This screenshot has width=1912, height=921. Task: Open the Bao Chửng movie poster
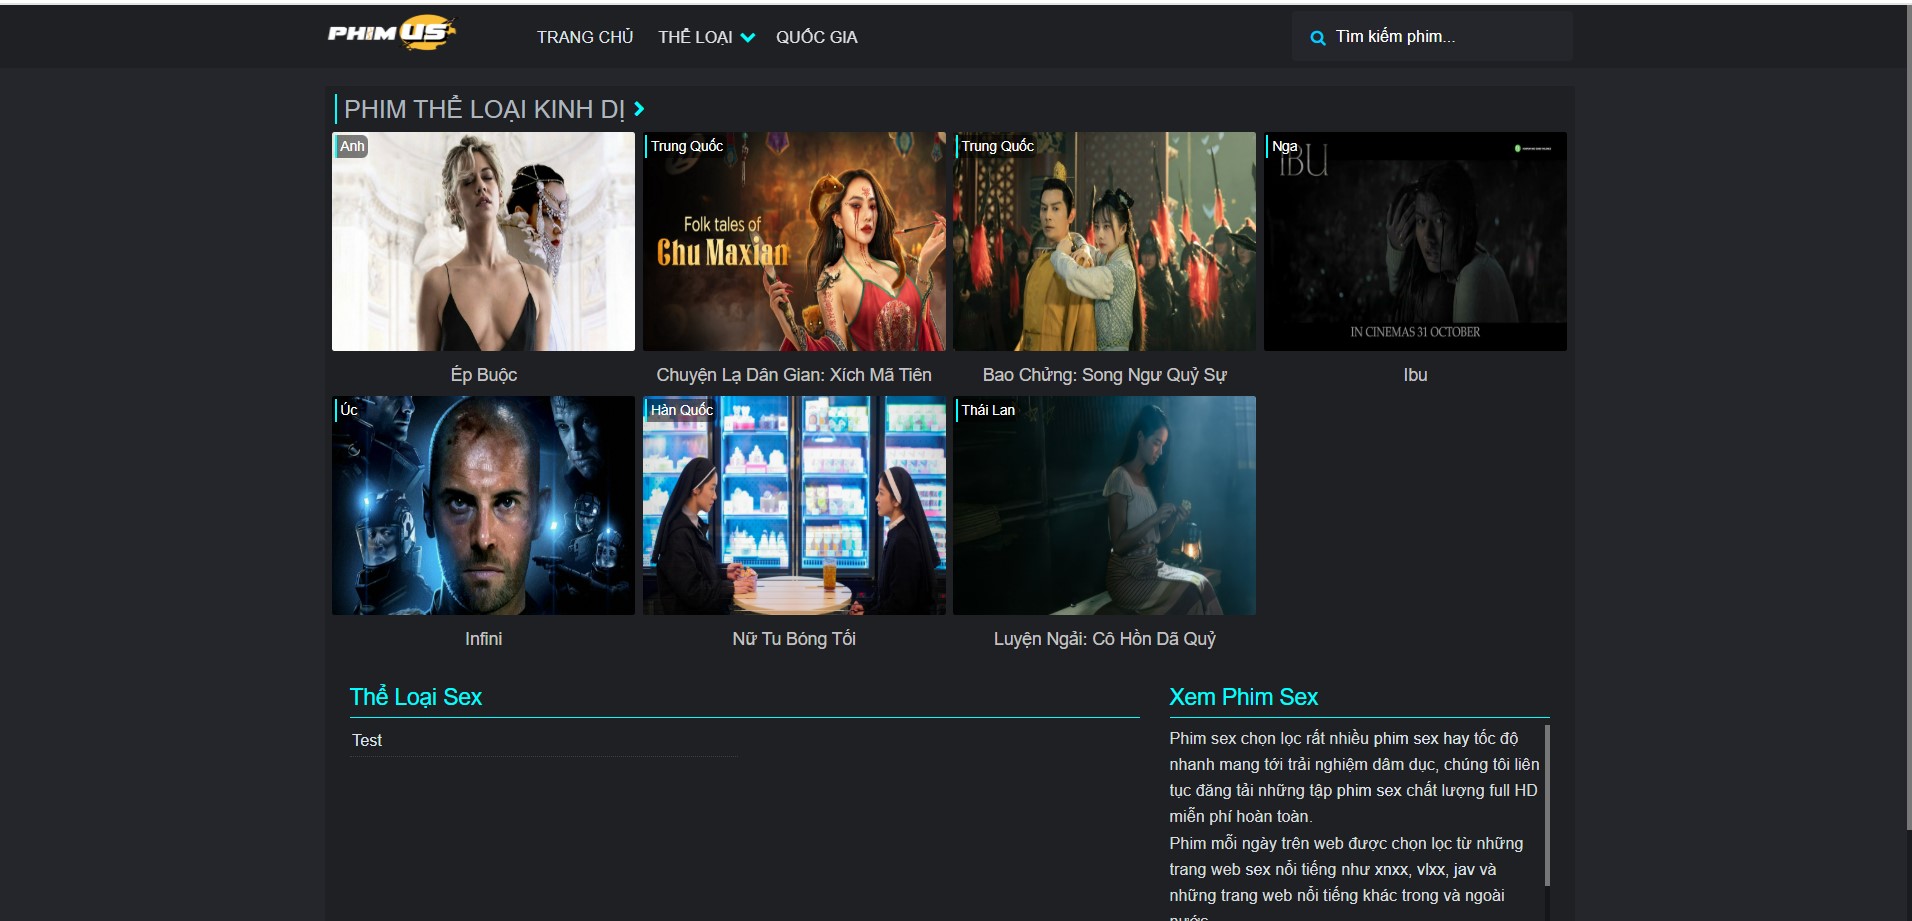click(1104, 241)
